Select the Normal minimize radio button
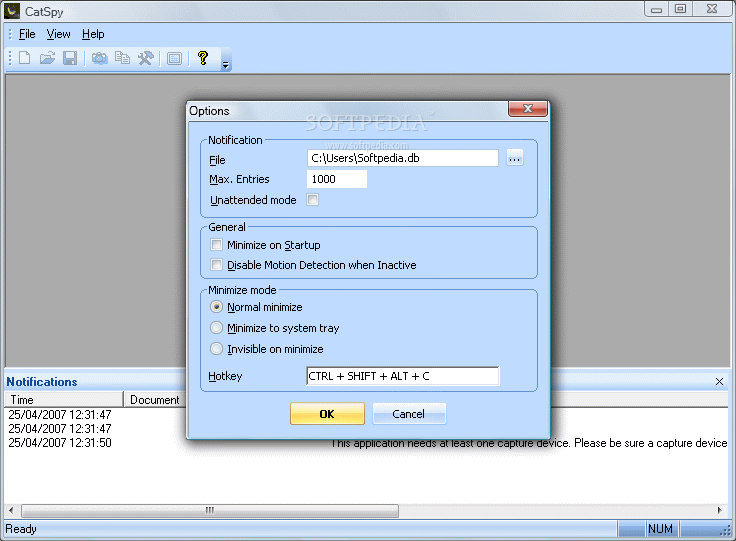Image resolution: width=736 pixels, height=541 pixels. tap(216, 307)
